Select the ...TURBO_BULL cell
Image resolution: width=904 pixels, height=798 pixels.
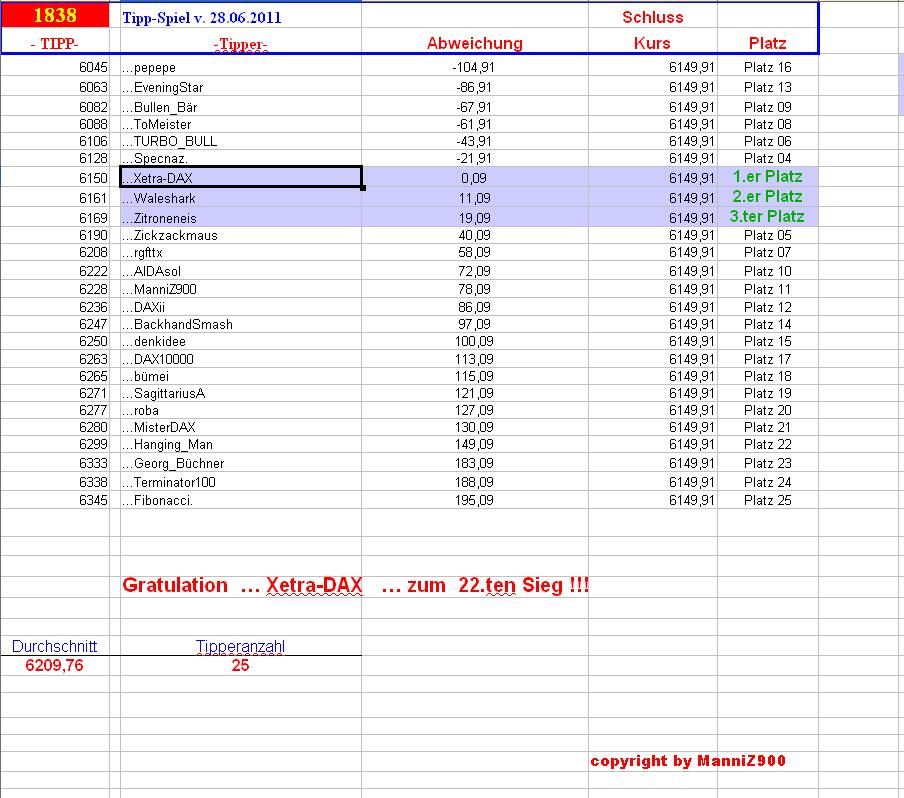(240, 141)
